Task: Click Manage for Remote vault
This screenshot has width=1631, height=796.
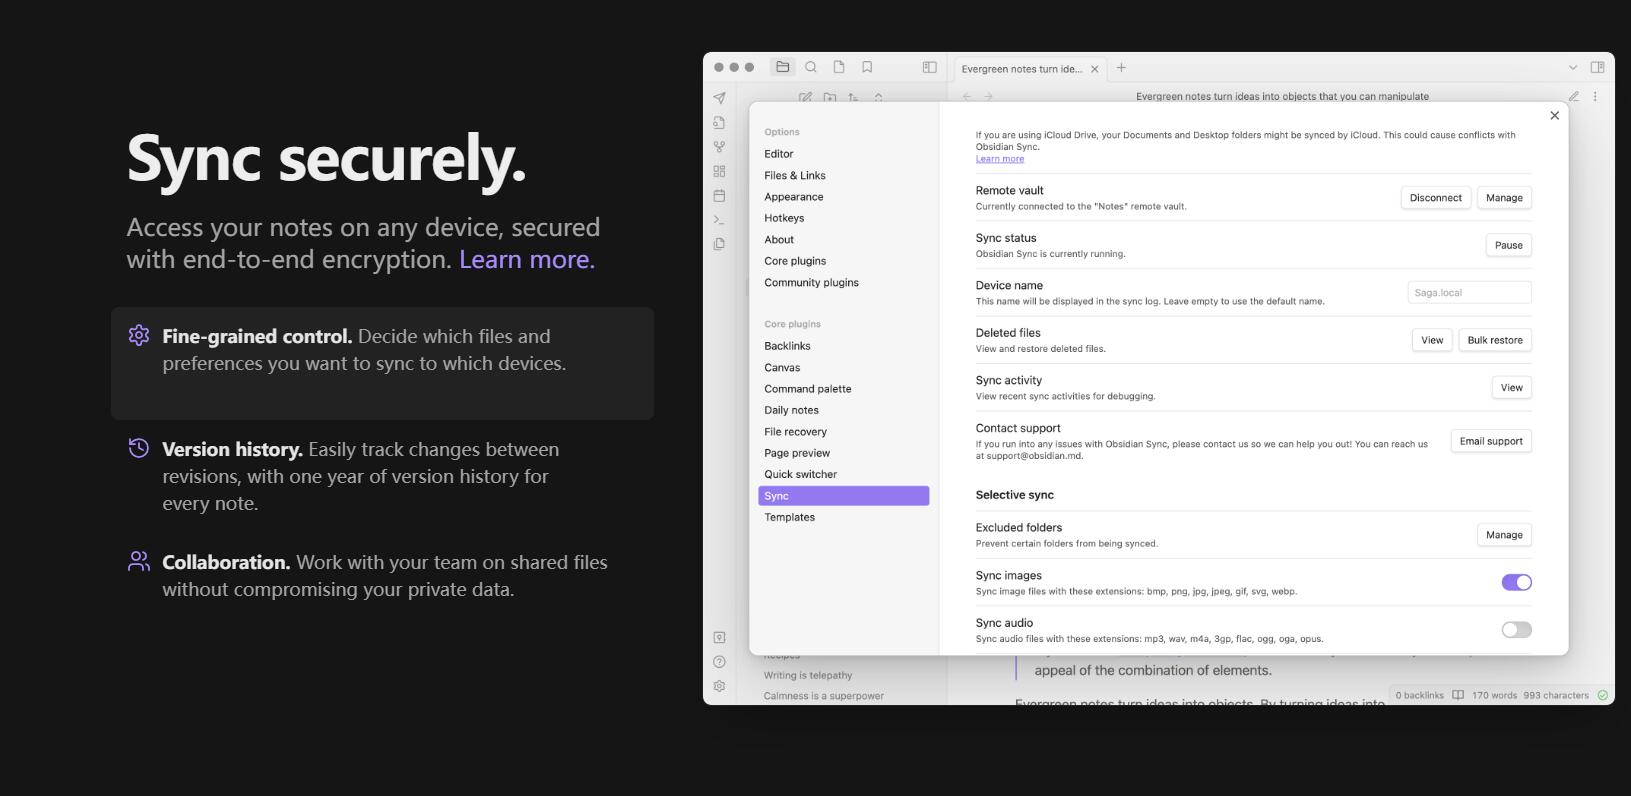Action: (x=1504, y=198)
